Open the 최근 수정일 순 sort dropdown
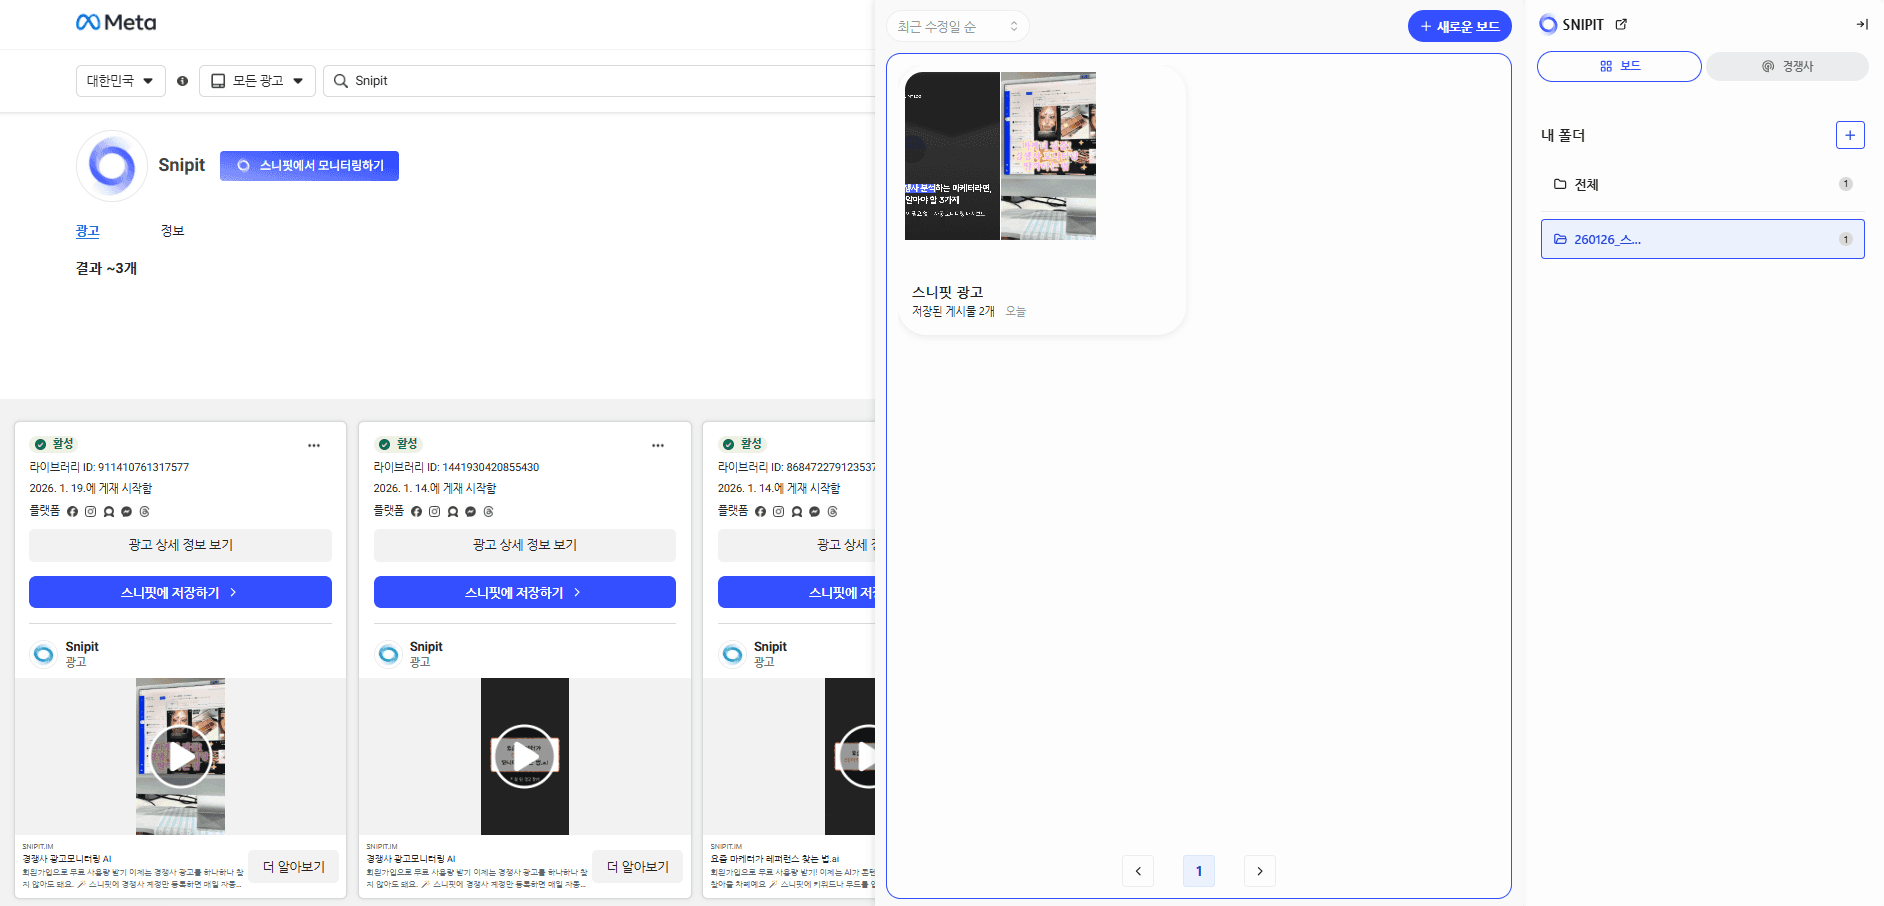The height and width of the screenshot is (906, 1884). [x=957, y=26]
